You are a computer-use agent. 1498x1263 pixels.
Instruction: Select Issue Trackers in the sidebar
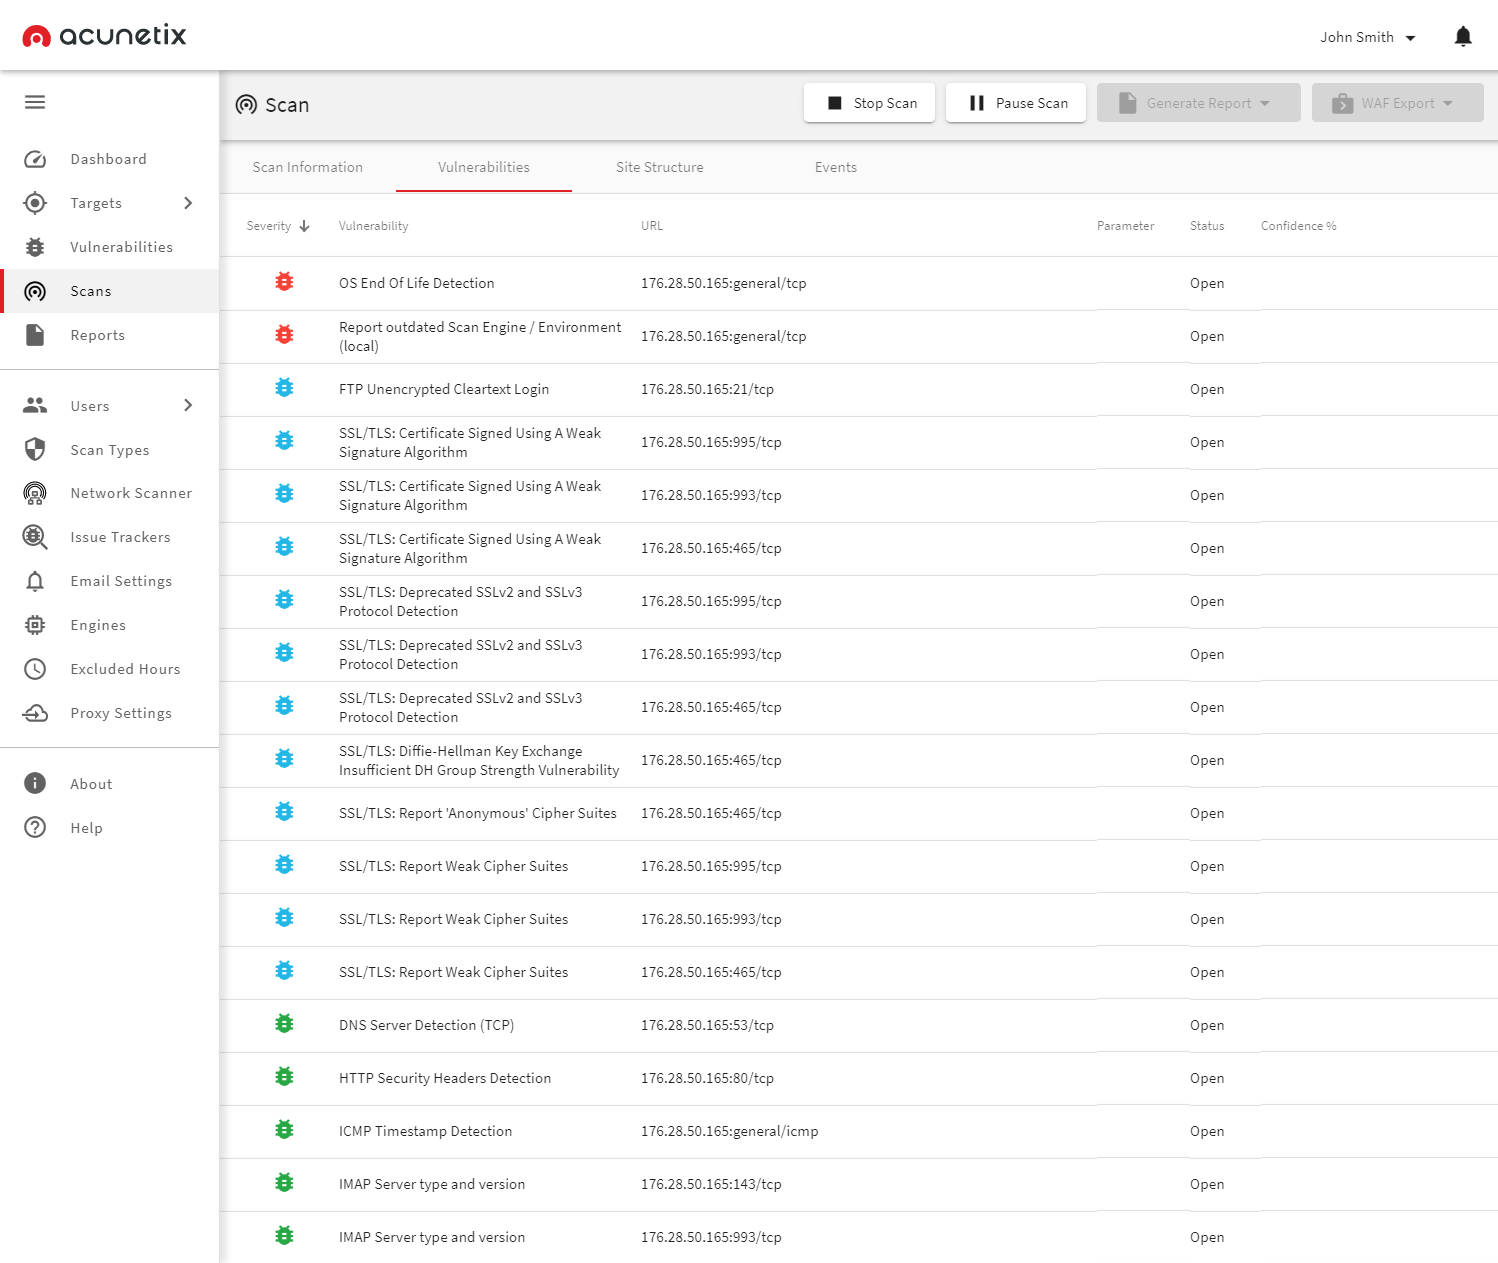(120, 537)
